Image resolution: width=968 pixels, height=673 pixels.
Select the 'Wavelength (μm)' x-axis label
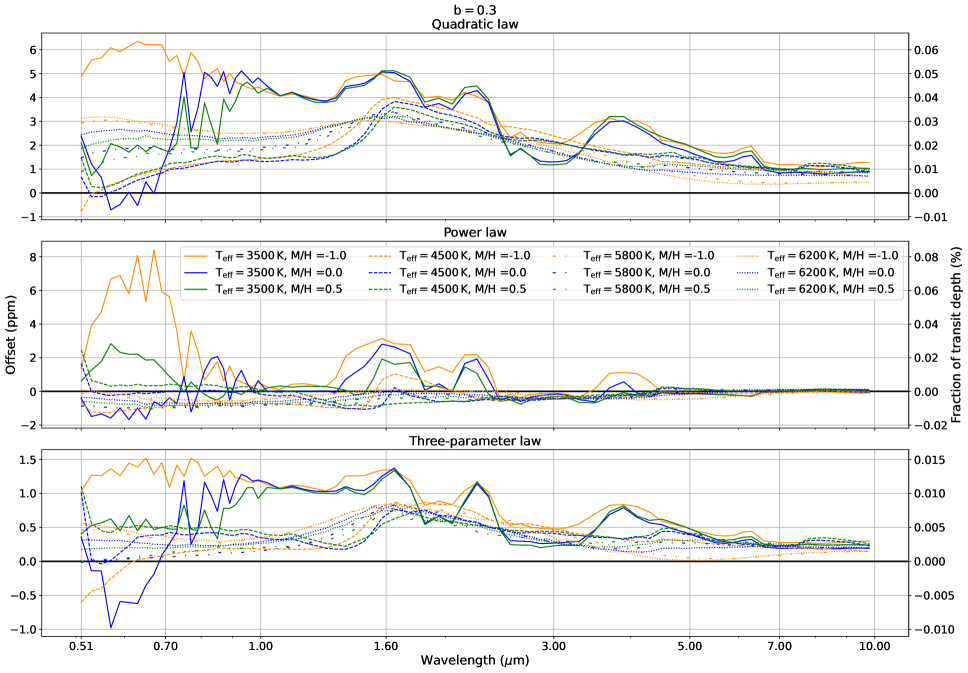point(475,660)
